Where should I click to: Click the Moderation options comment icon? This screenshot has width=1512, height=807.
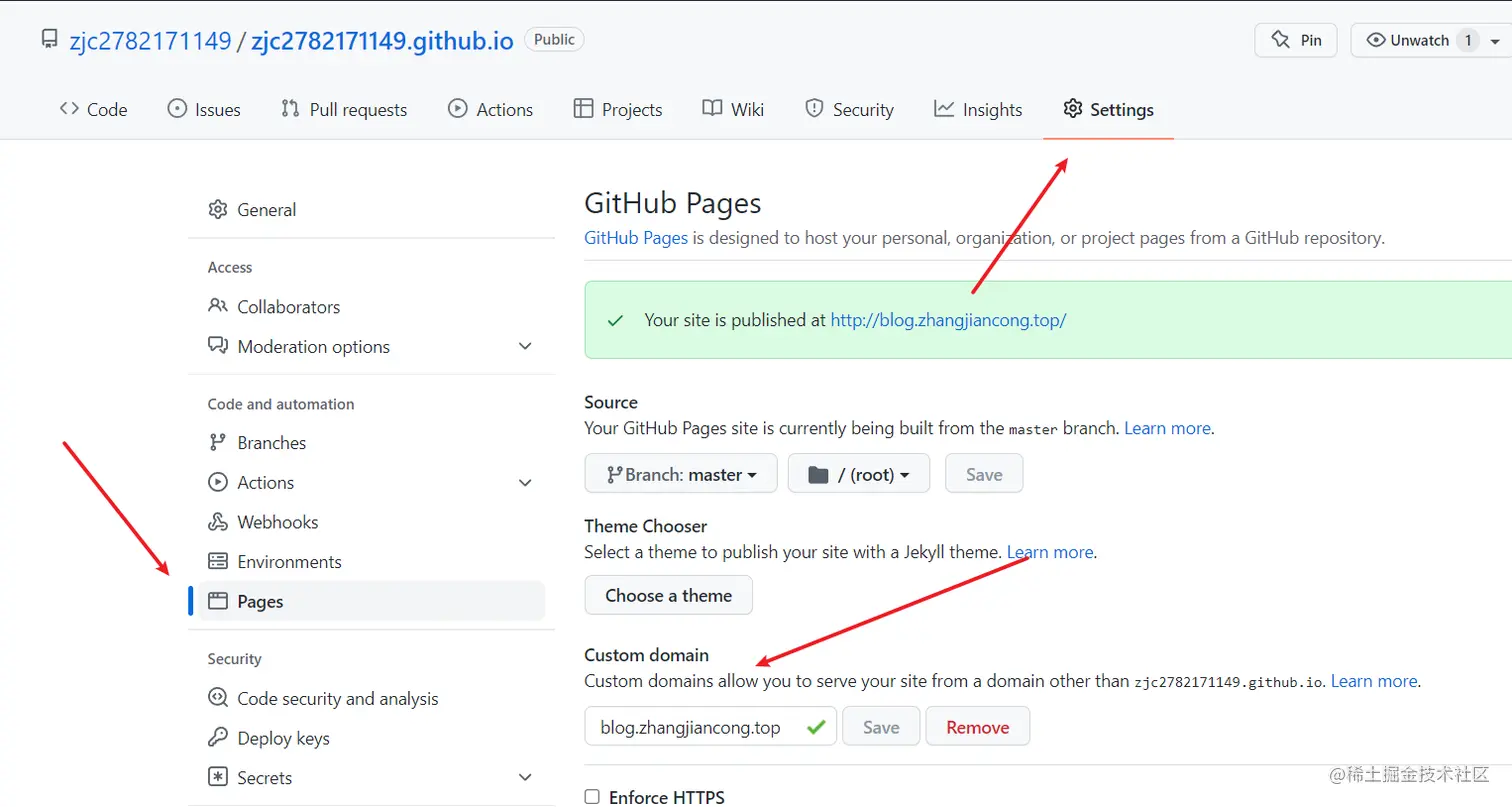coord(217,346)
